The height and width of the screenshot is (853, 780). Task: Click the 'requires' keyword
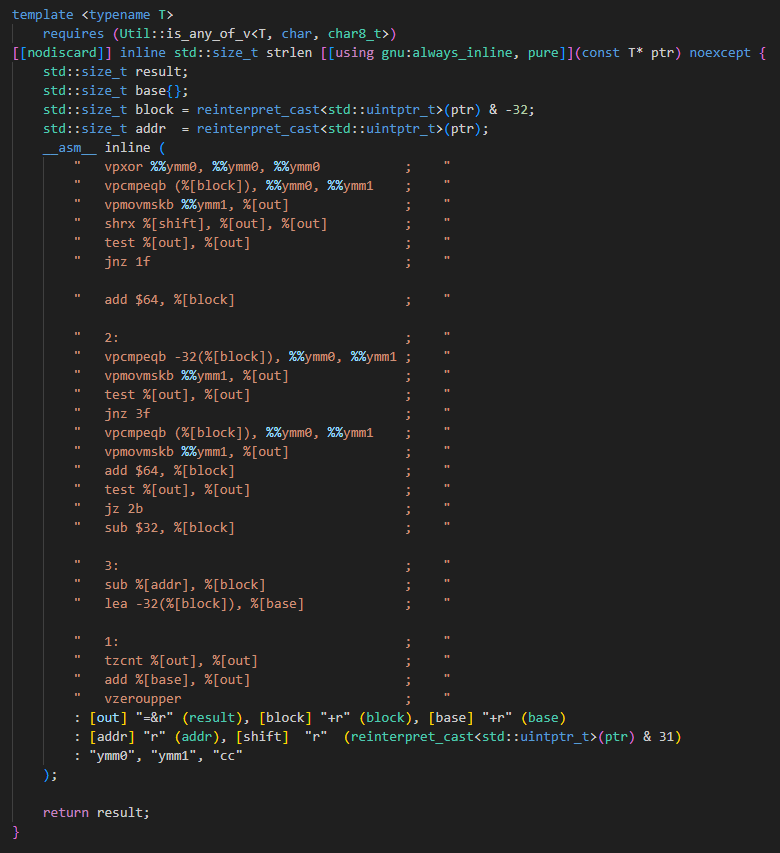click(x=73, y=34)
